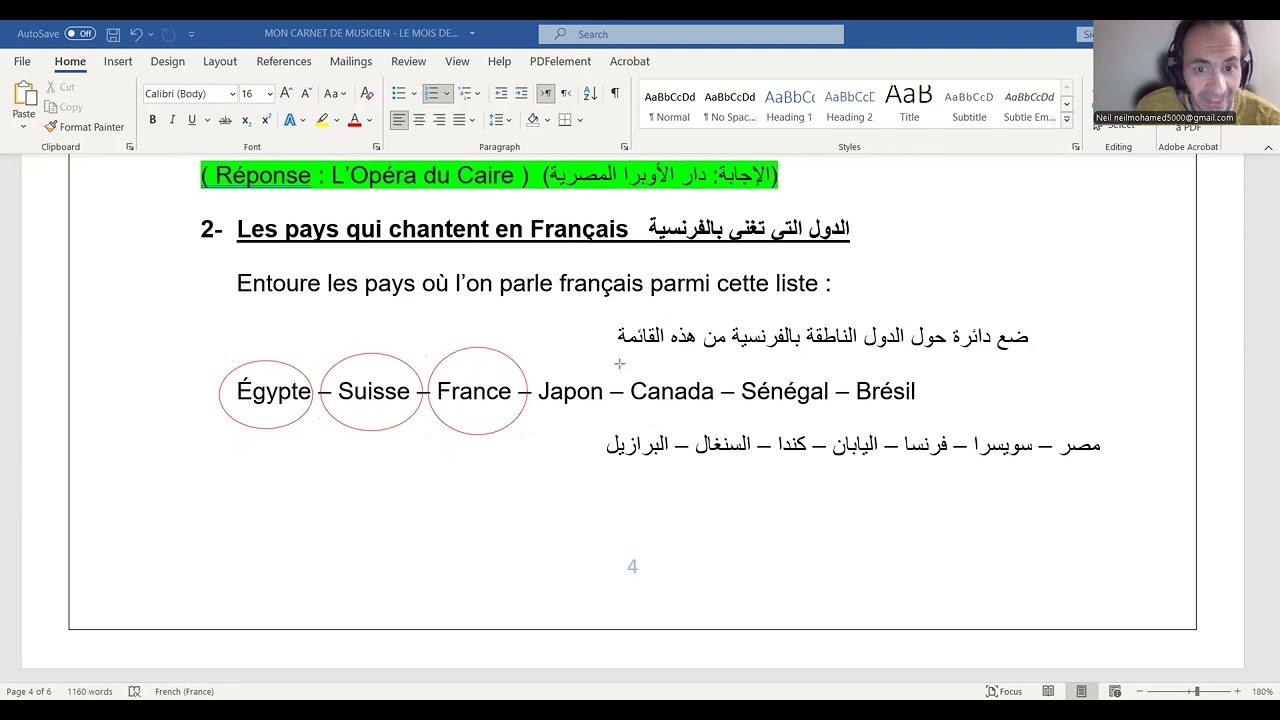Switch to the Insert tab
This screenshot has width=1280, height=720.
point(118,61)
